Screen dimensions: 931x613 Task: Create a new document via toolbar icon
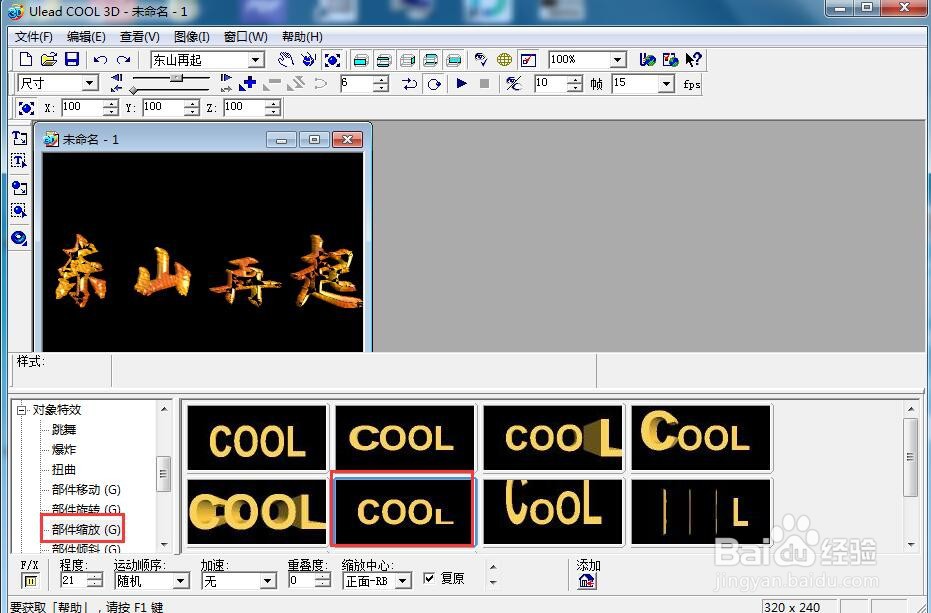(x=26, y=59)
